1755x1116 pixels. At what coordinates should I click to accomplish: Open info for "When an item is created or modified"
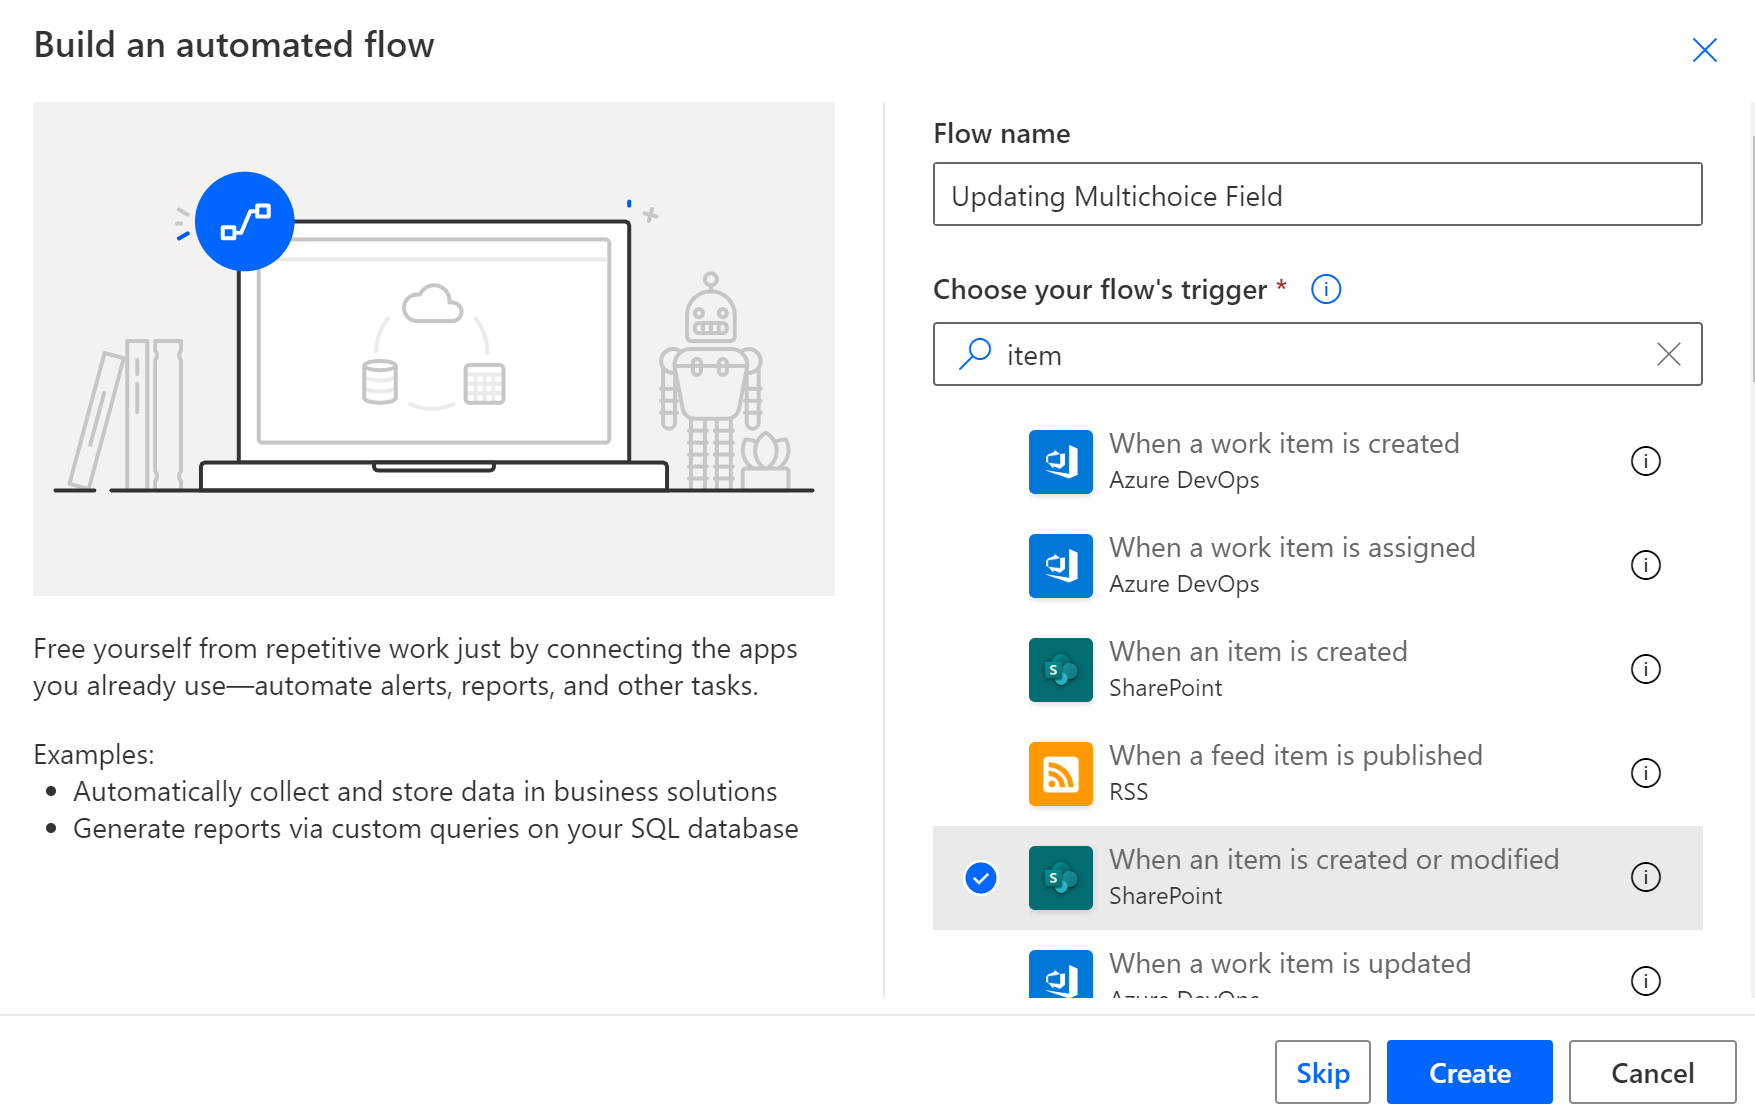pyautogui.click(x=1645, y=877)
